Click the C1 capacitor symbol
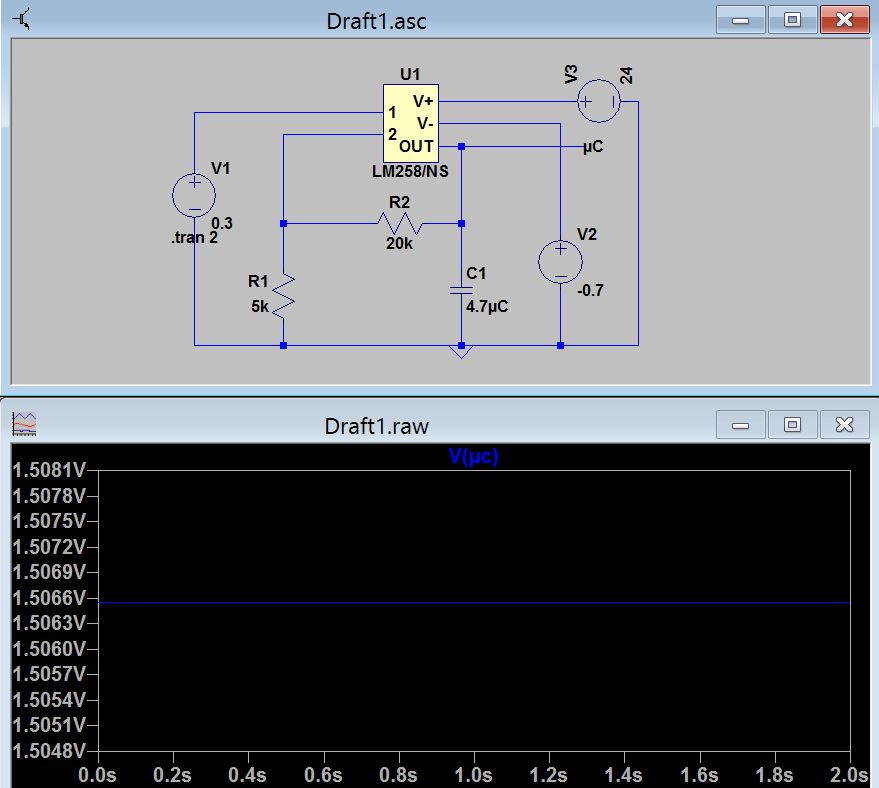Viewport: 879px width, 788px height. tap(461, 289)
